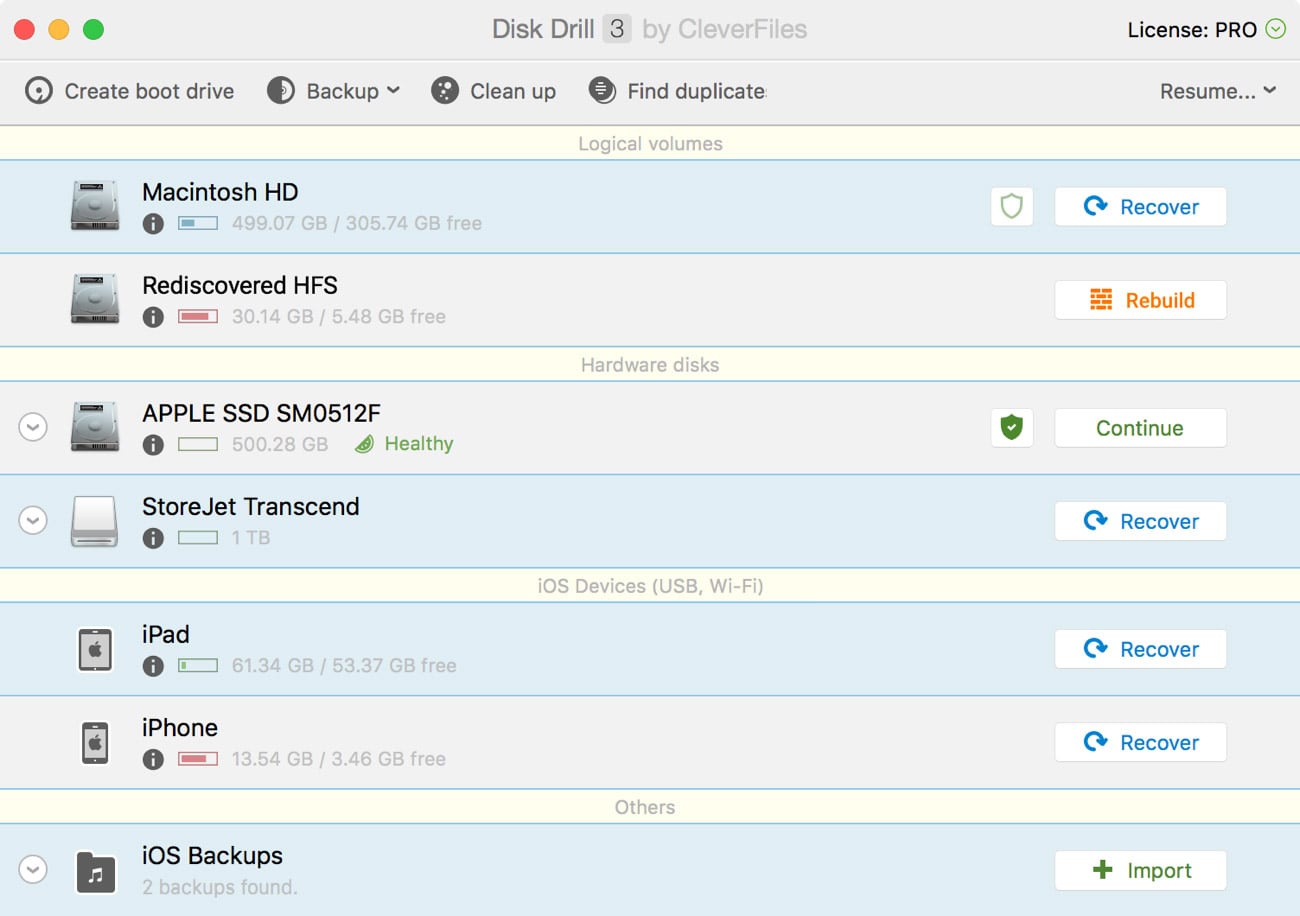Click the Clean up toolbar icon
The width and height of the screenshot is (1300, 916).
click(444, 91)
